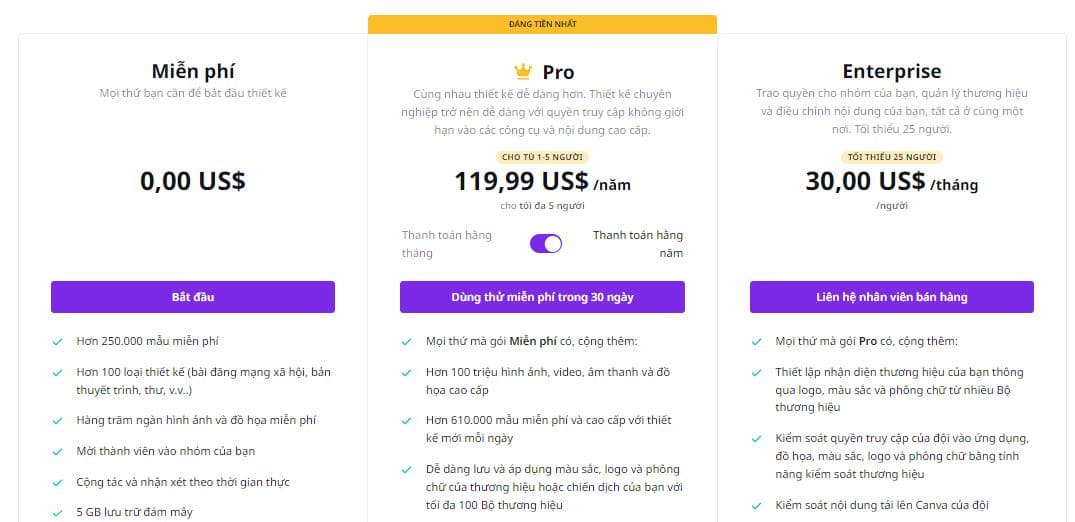Click the 119,99 US$ price text

[521, 181]
